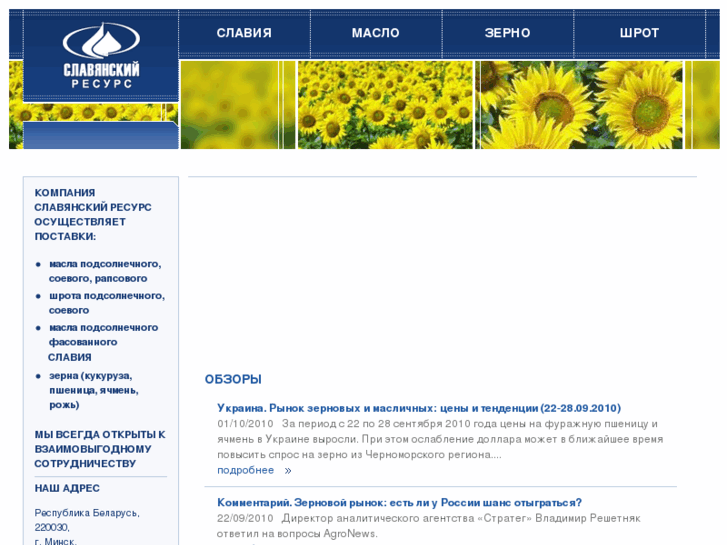
Task: Click the double-arrow next to подробнее
Action: pos(288,471)
